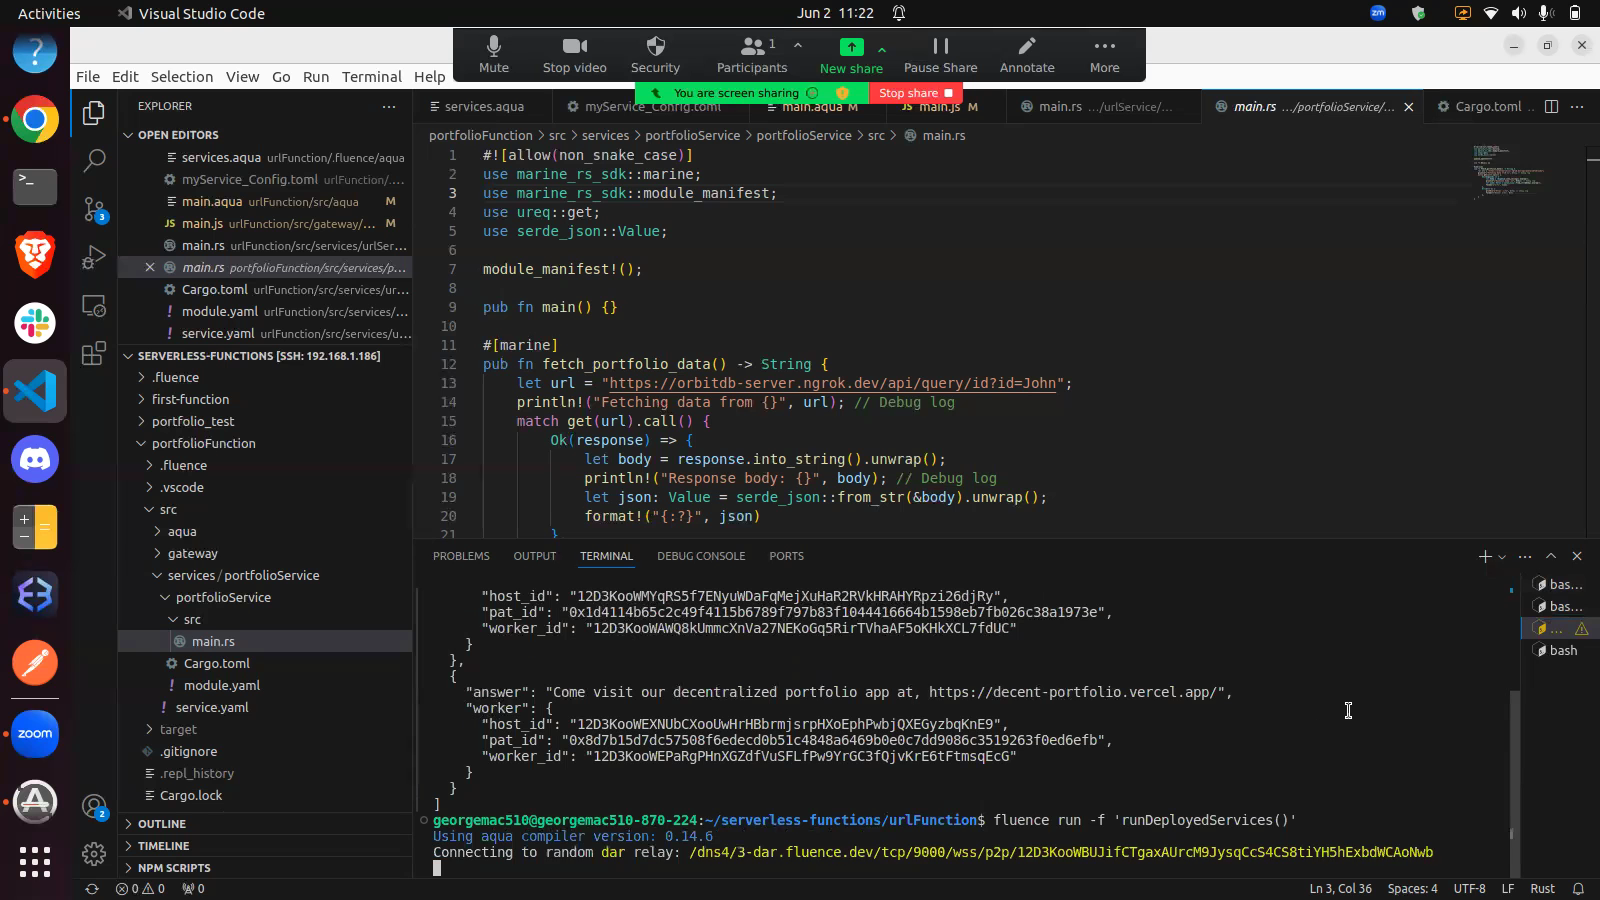The width and height of the screenshot is (1600, 900).
Task: Open Participants in Zoom toolbar
Action: pos(752,54)
